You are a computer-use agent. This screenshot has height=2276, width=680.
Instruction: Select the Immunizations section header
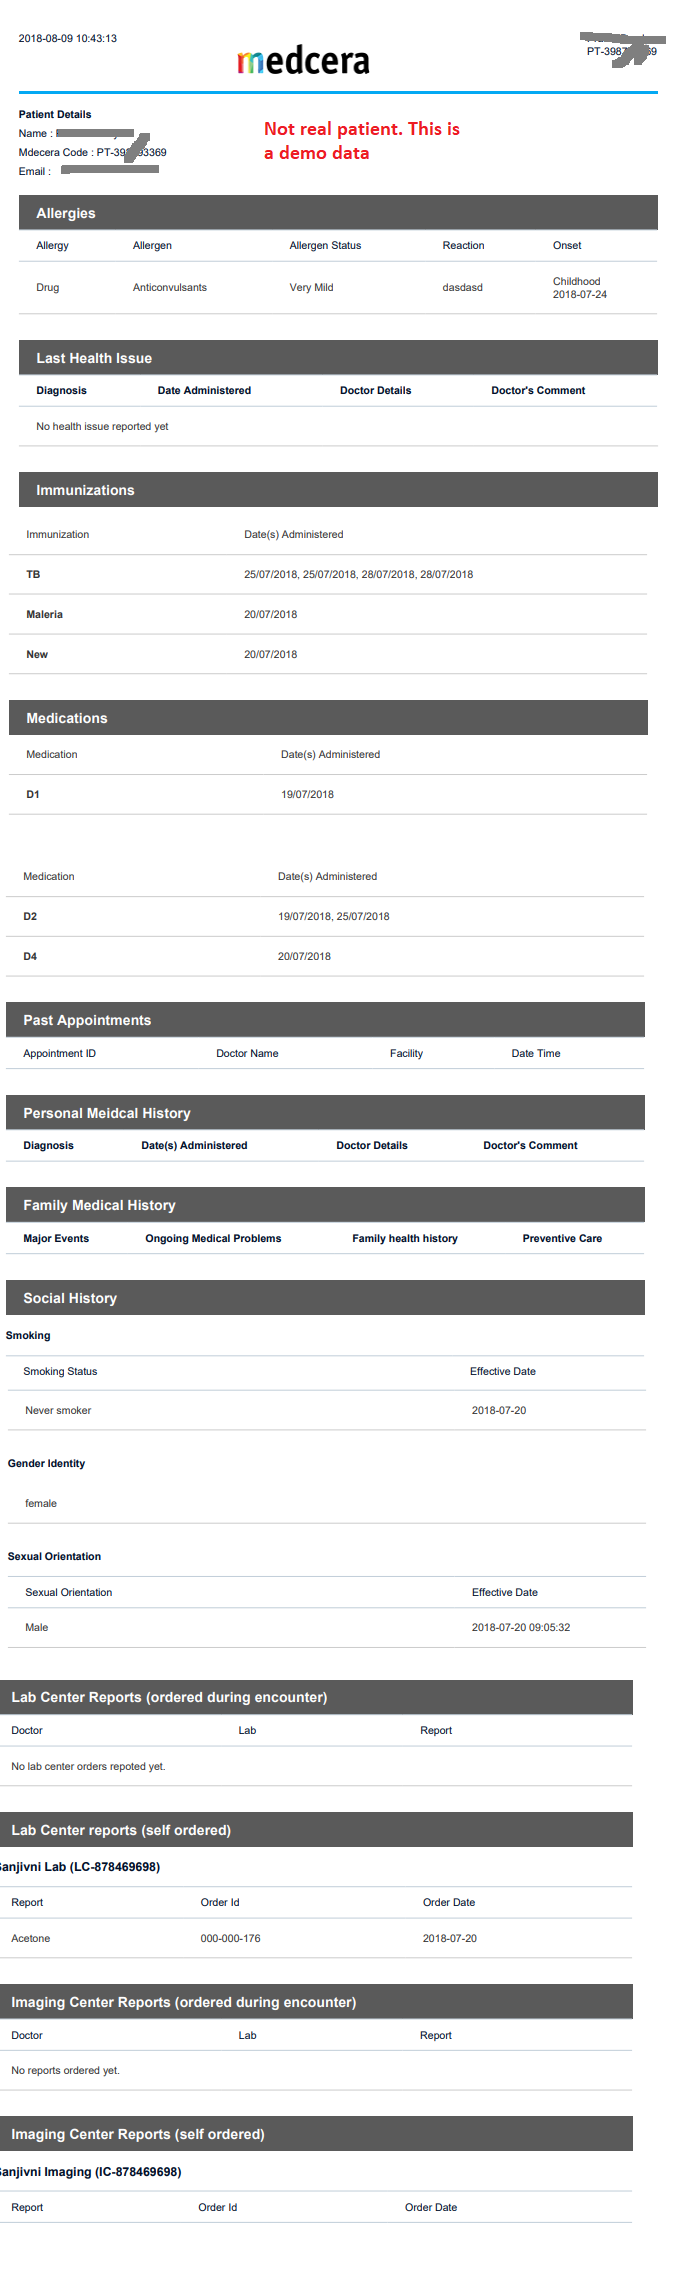85,490
